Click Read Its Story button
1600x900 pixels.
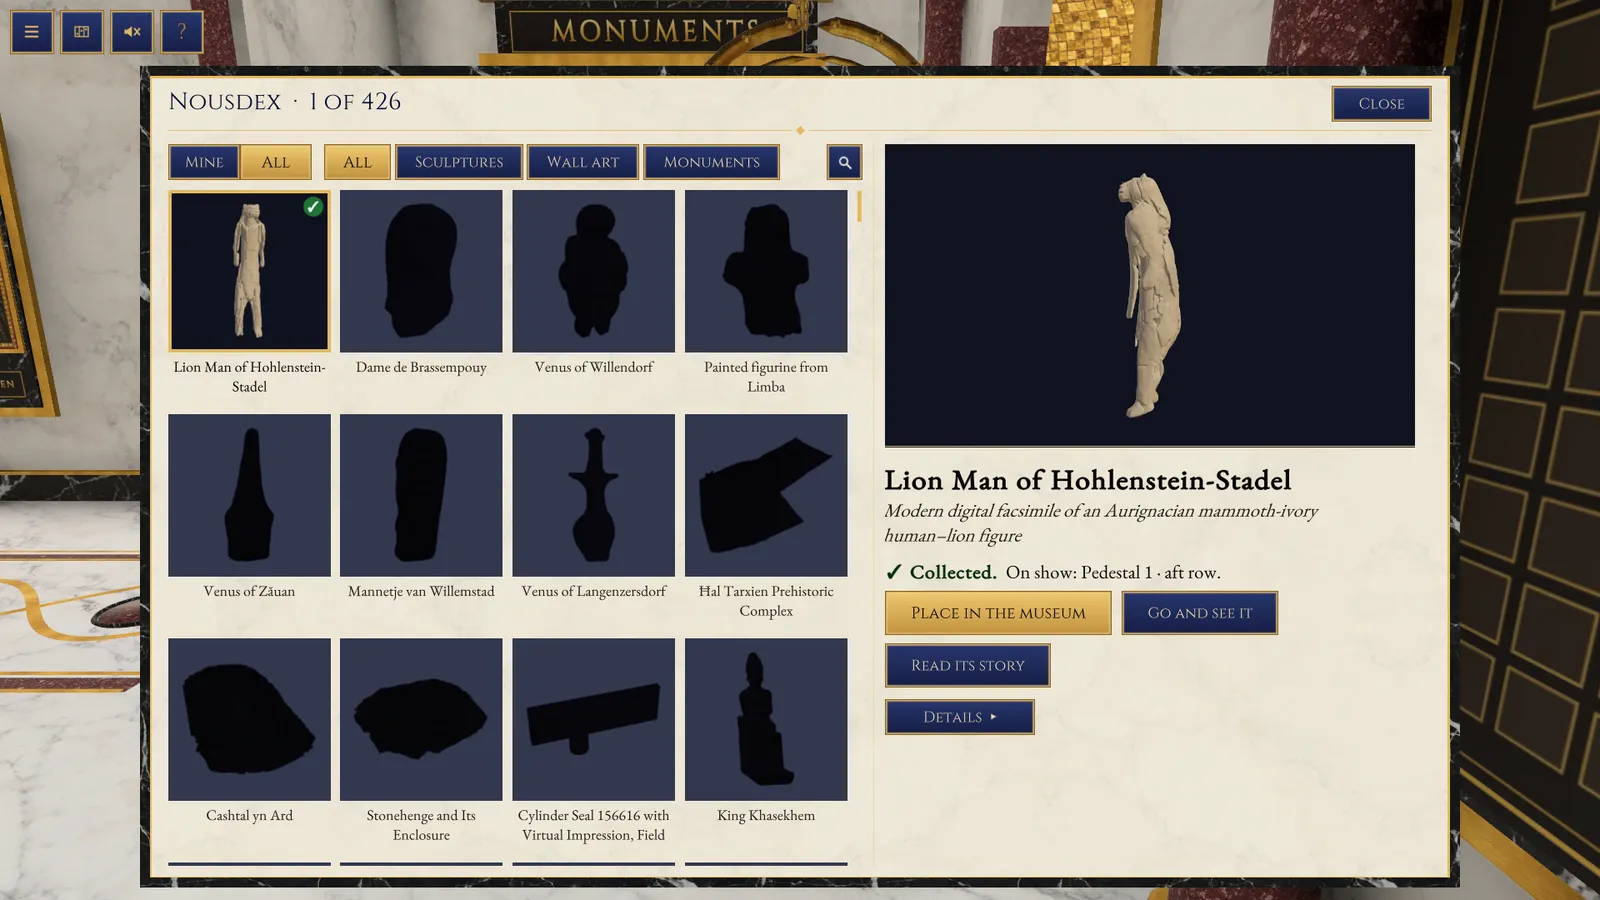(x=967, y=665)
